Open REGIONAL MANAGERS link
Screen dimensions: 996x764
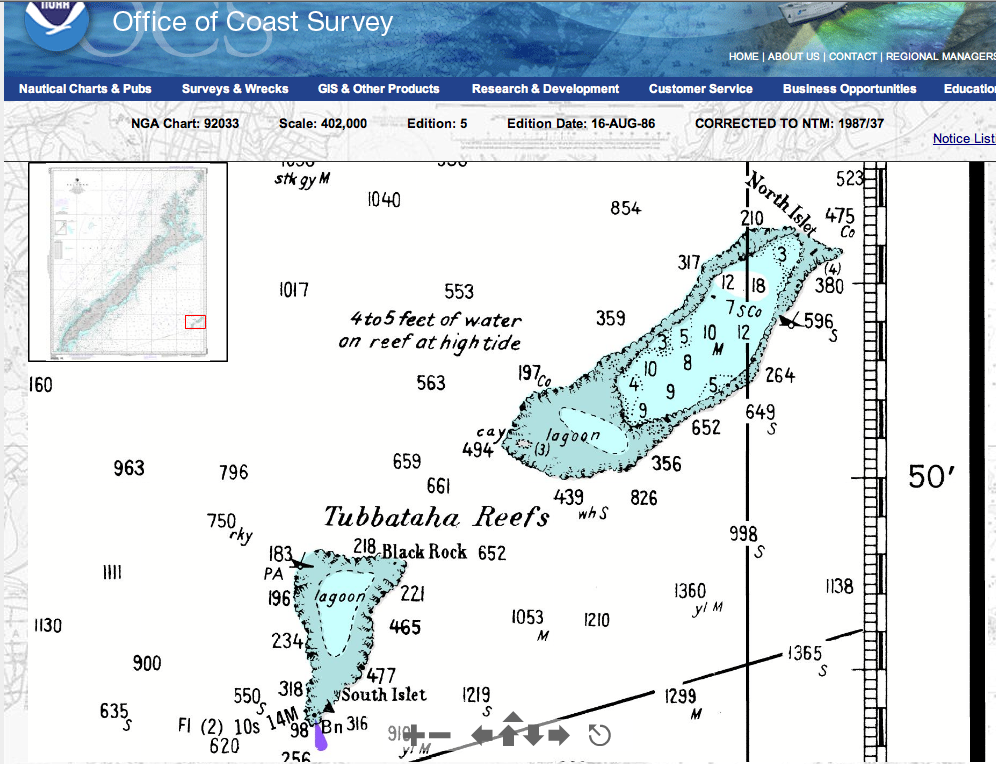coord(940,57)
